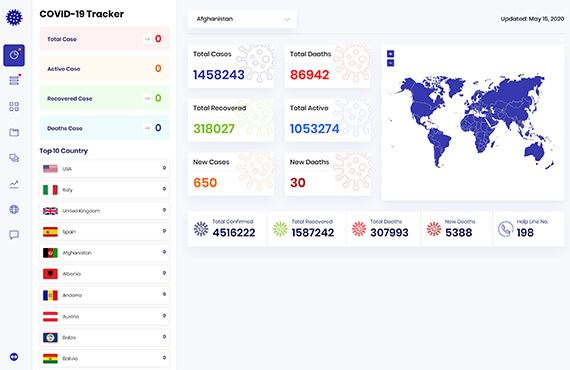Click the Recovered Case summary card
The height and width of the screenshot is (370, 570).
click(104, 98)
